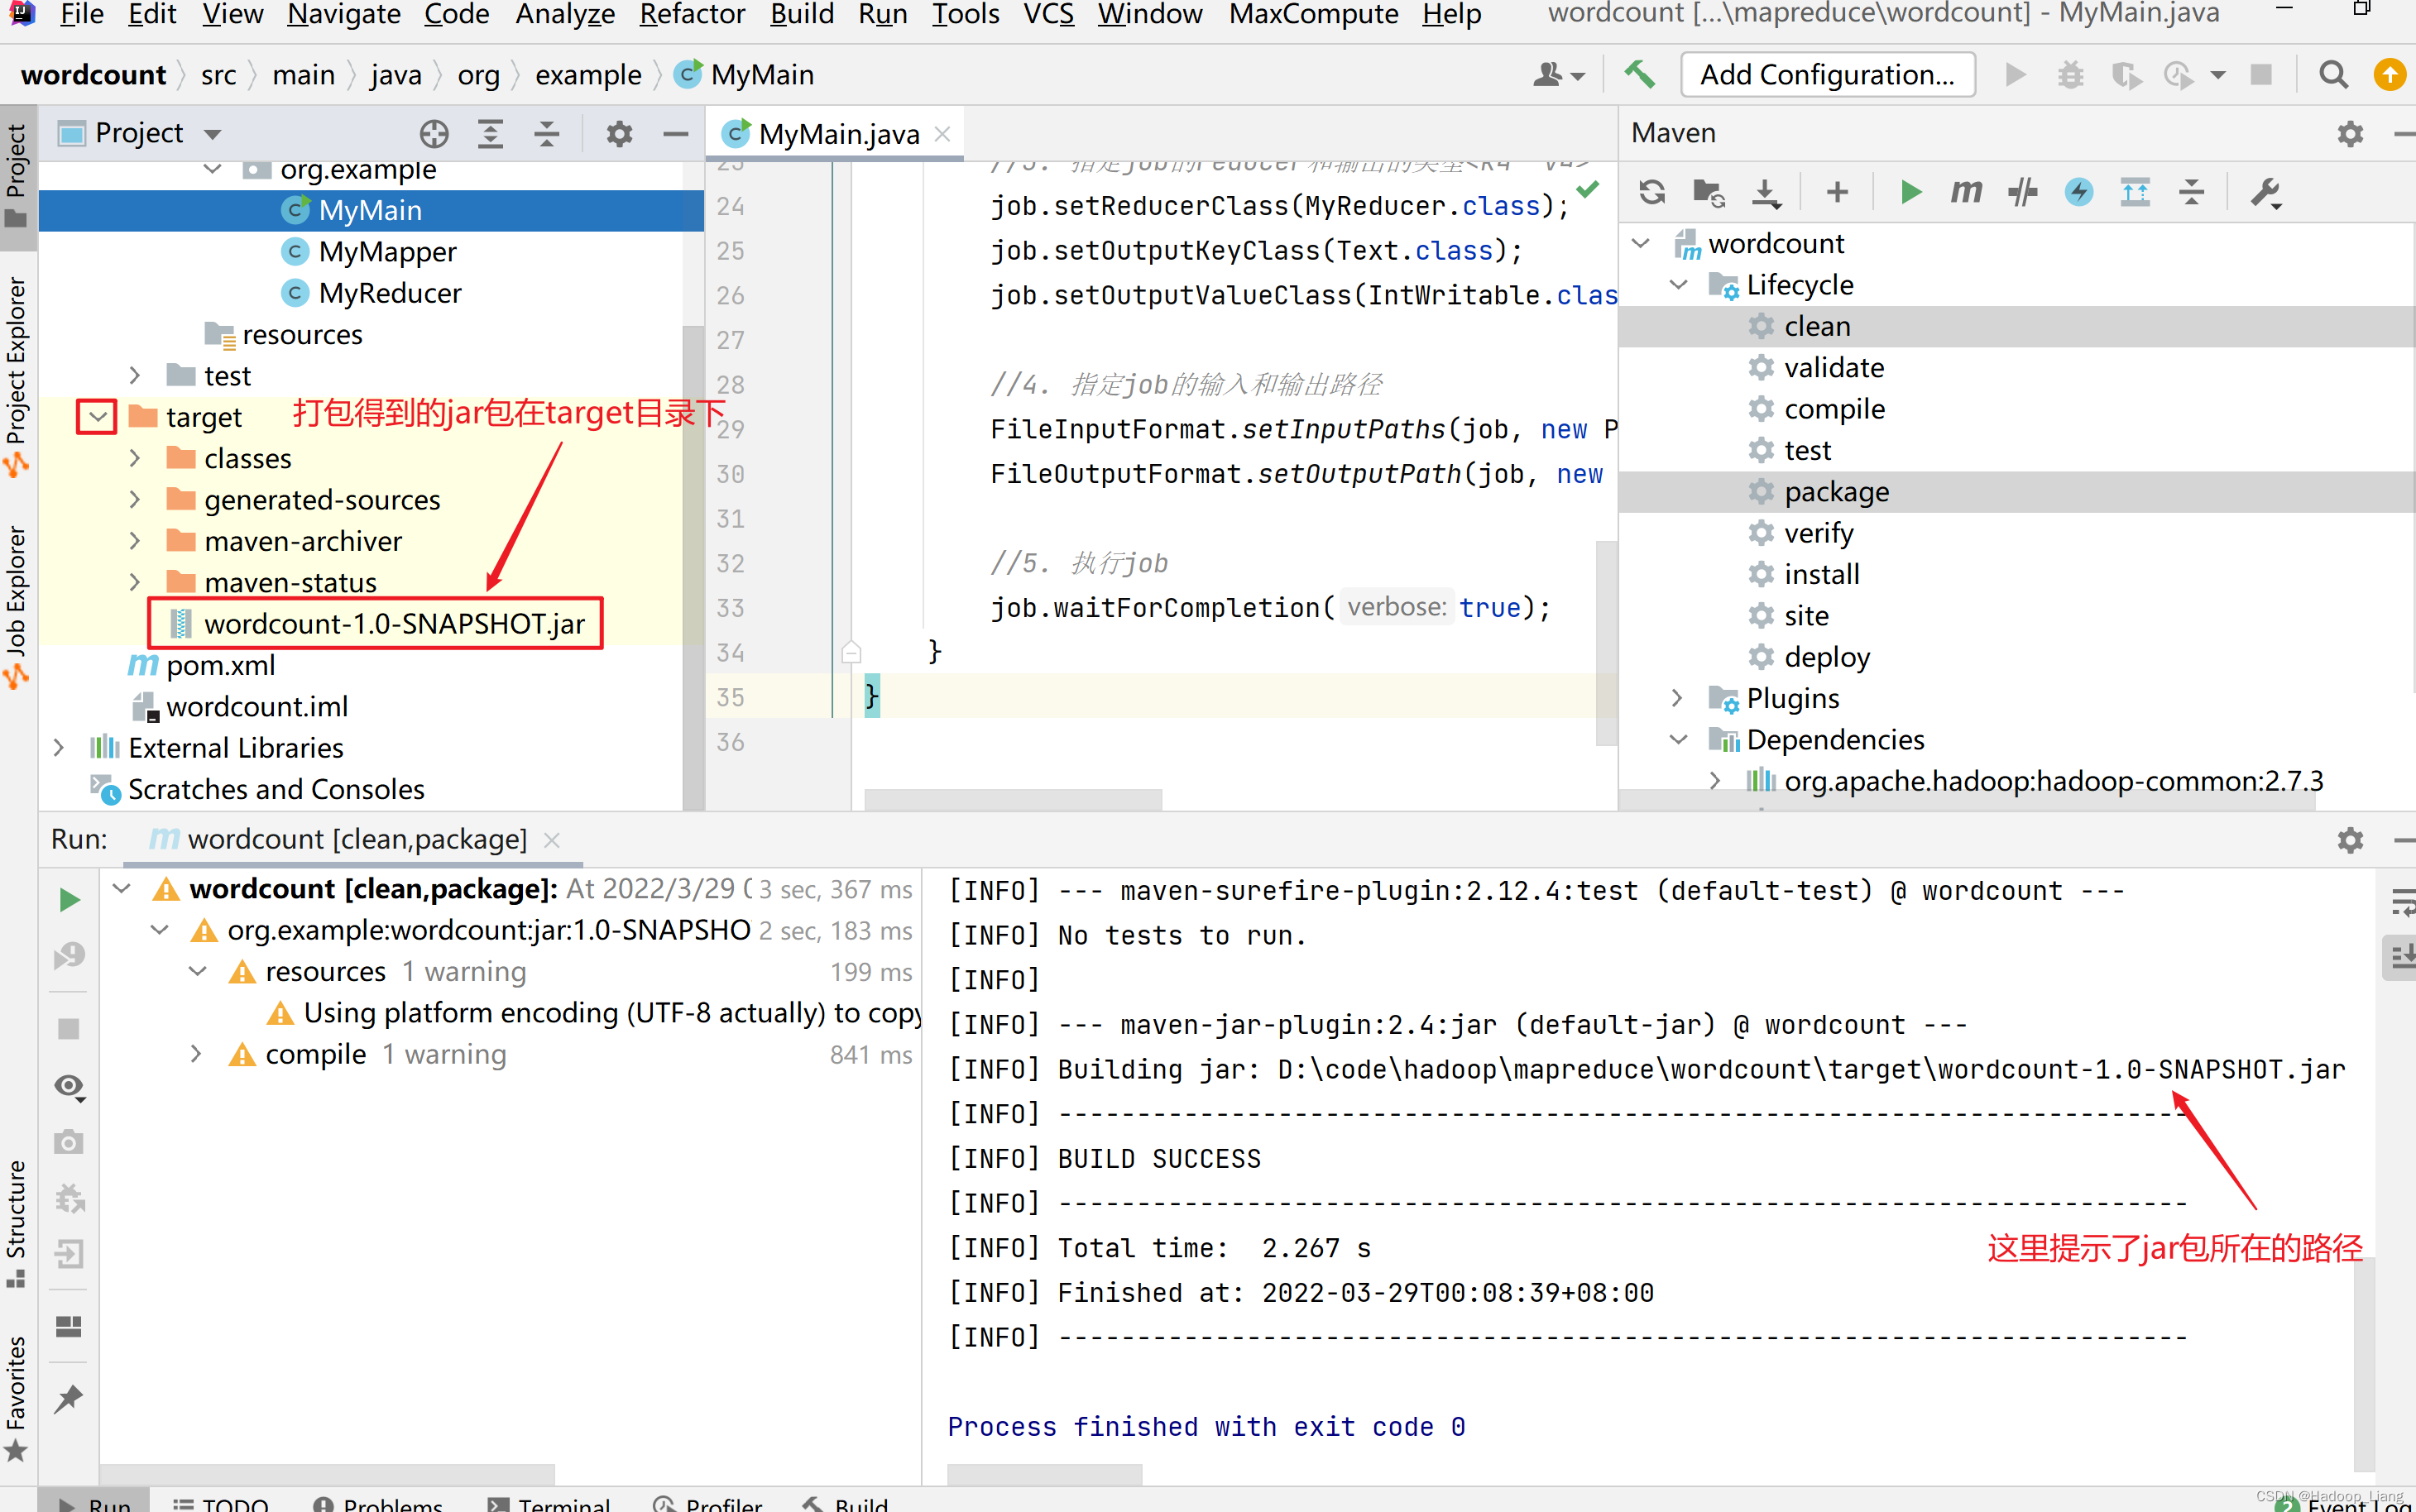The height and width of the screenshot is (1512, 2416).
Task: Execute a Maven Goal using the m icon
Action: [1965, 191]
